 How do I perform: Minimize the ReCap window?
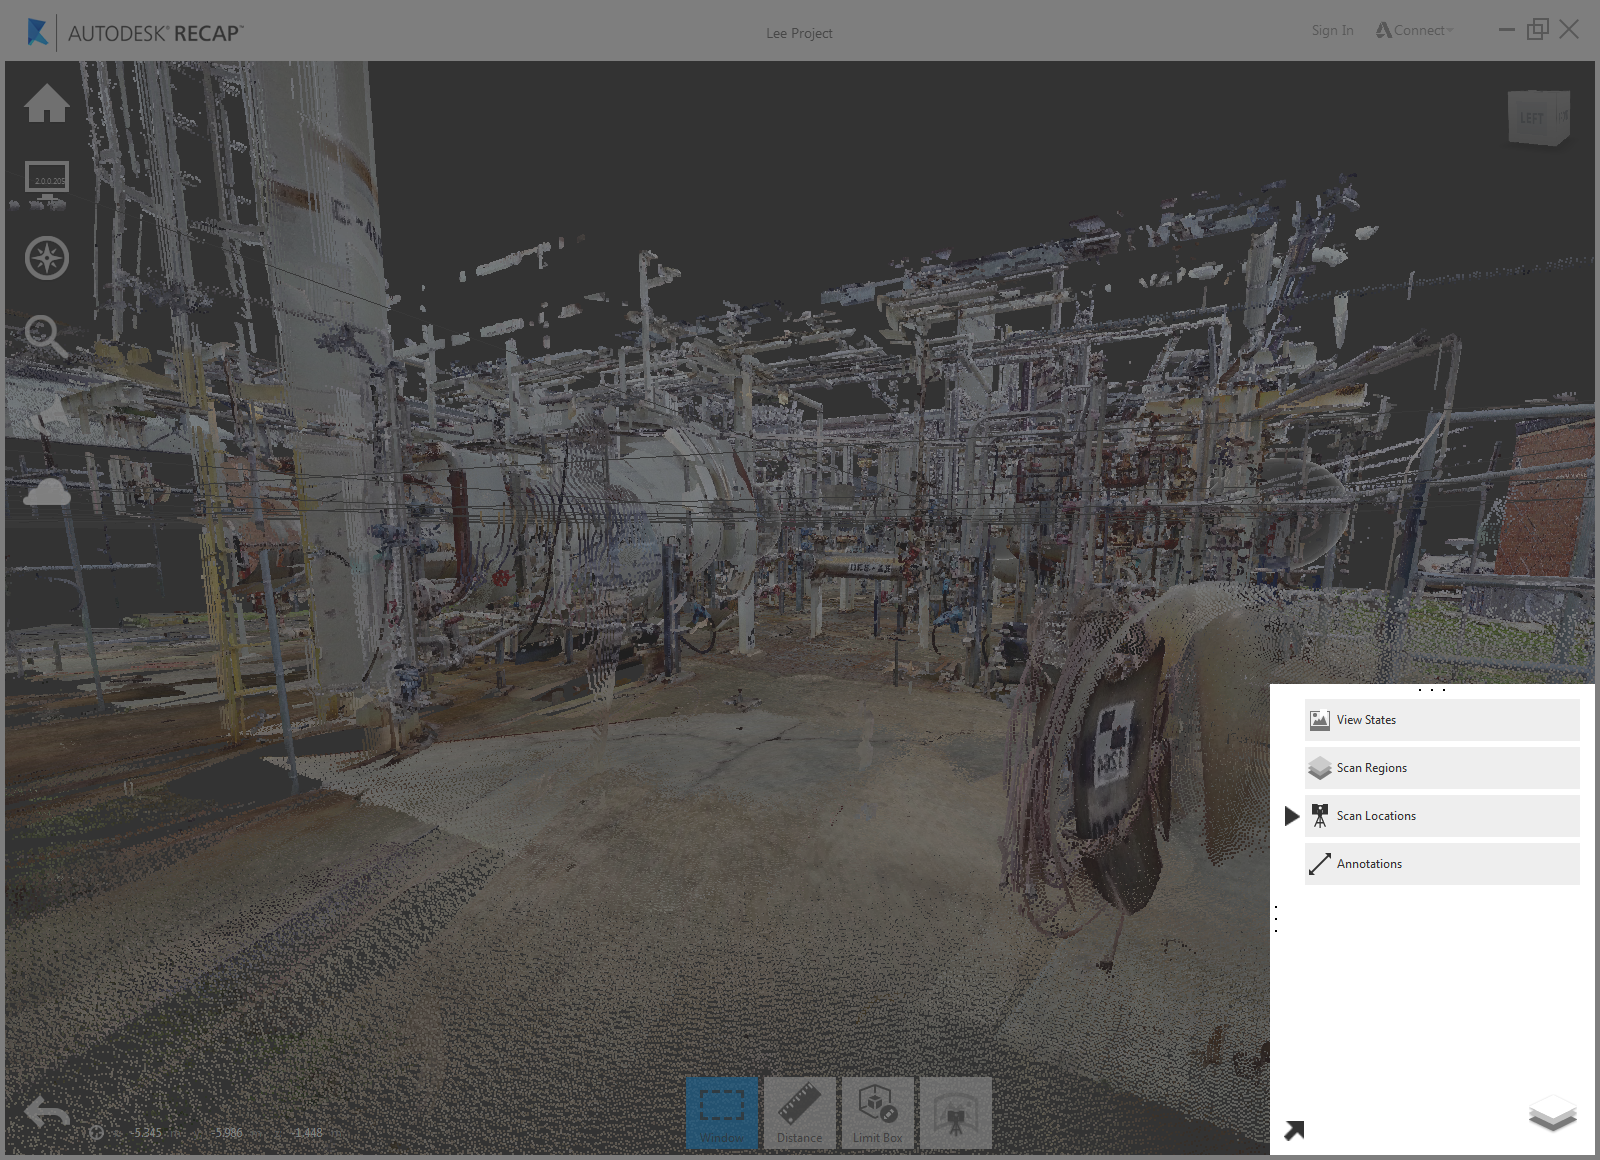1507,30
